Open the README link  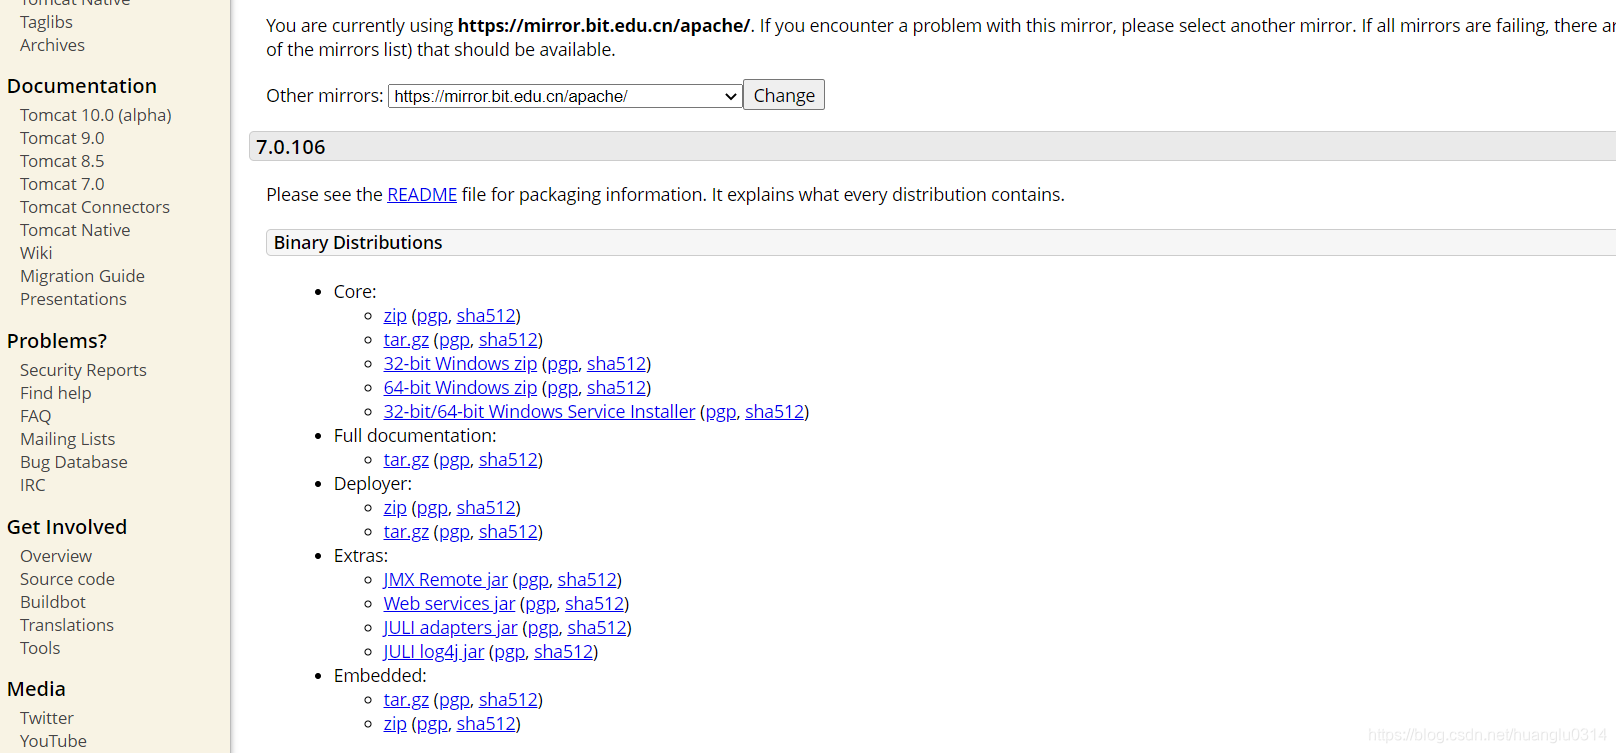coord(422,194)
